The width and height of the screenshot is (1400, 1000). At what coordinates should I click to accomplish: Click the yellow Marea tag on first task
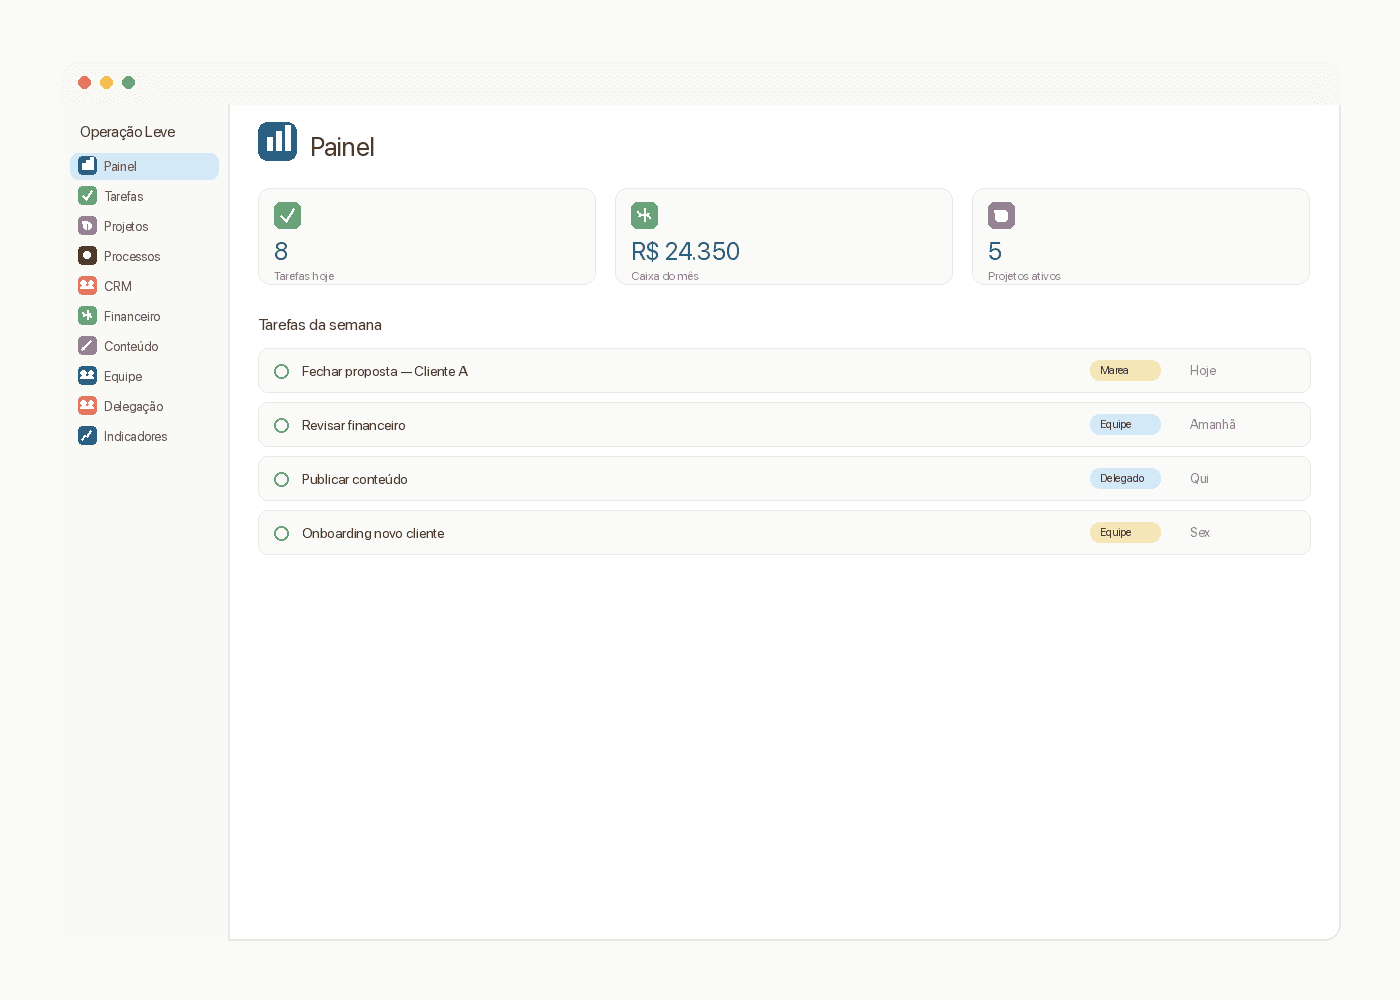coord(1125,371)
